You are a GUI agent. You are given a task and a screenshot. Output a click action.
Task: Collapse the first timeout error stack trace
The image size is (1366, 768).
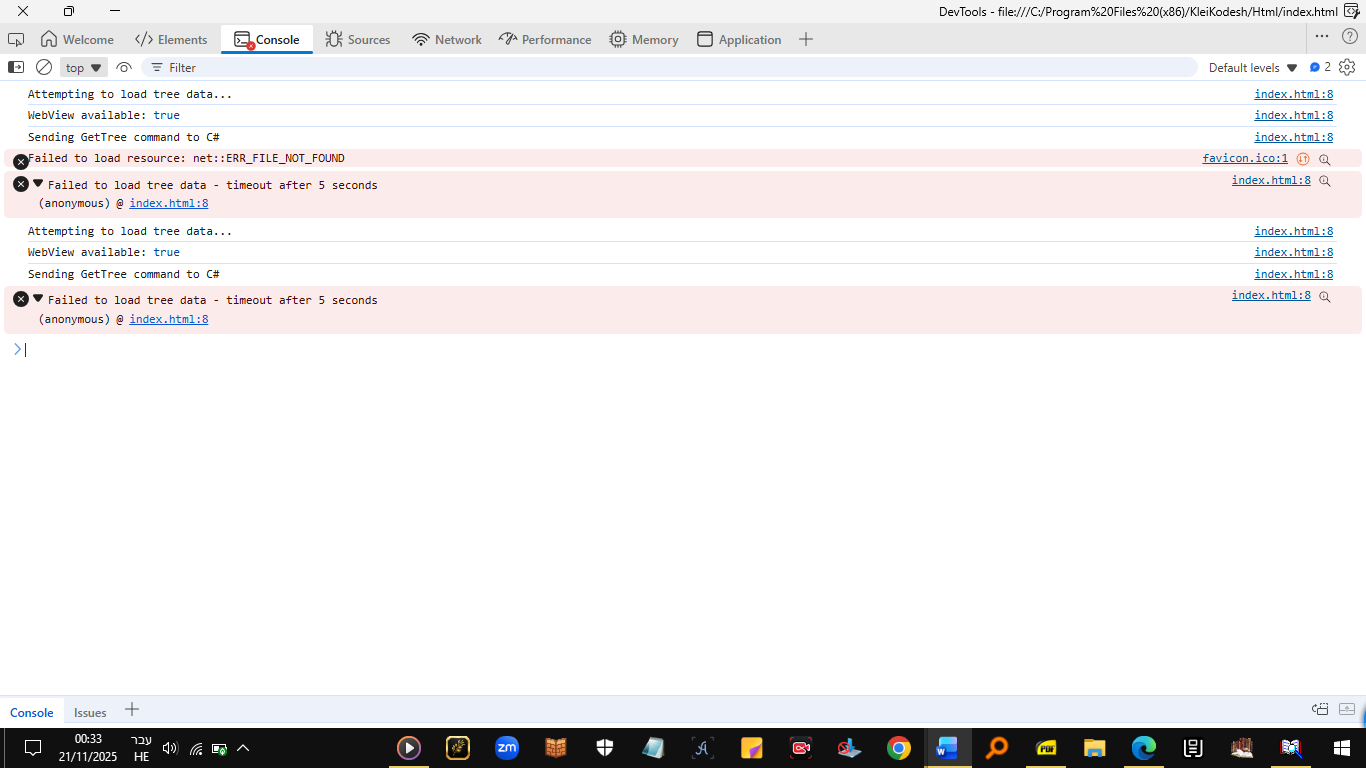click(38, 184)
